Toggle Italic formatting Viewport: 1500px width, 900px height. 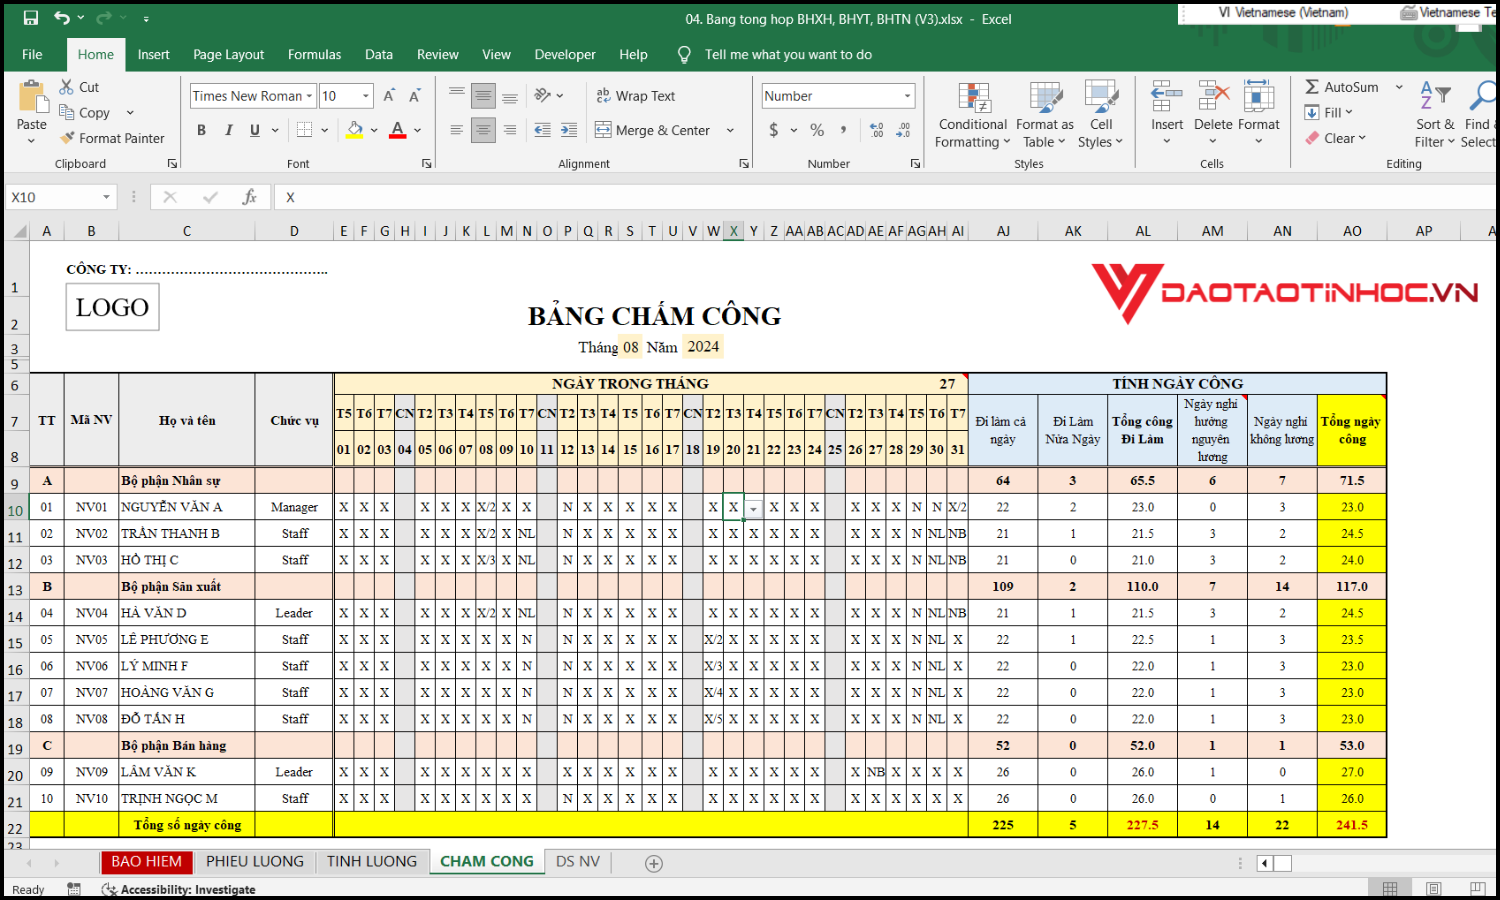(228, 130)
